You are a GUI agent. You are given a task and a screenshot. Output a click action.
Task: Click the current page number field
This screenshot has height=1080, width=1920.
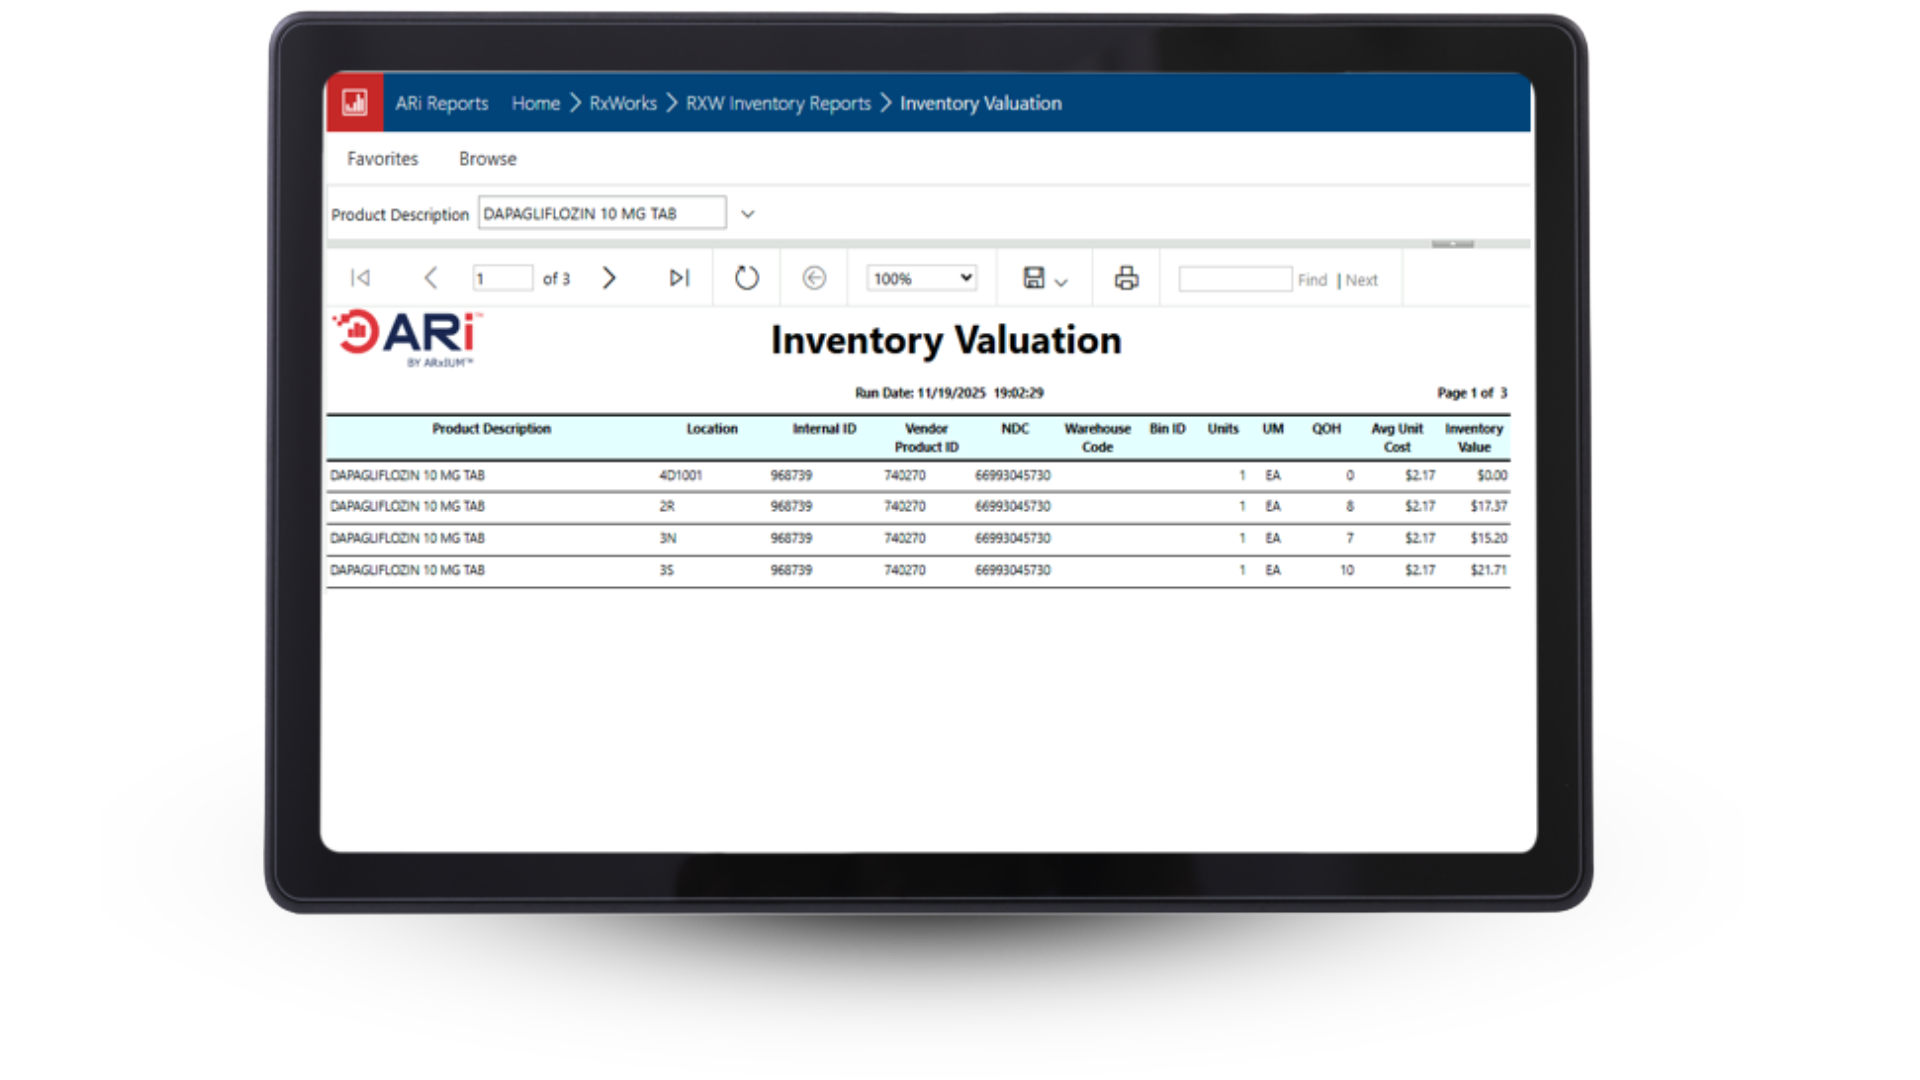(502, 278)
